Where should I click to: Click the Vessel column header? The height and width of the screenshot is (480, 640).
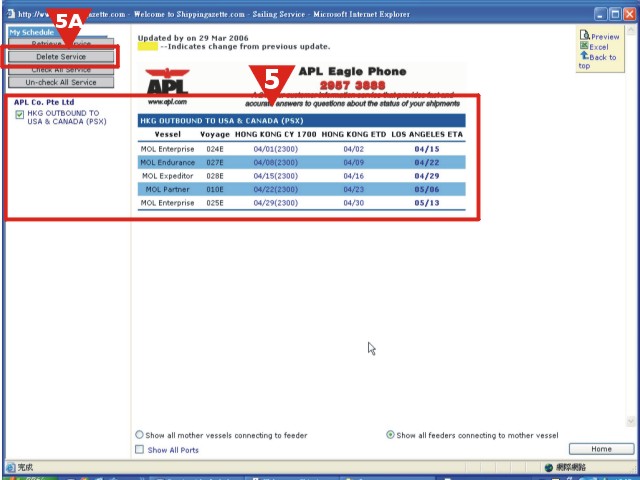click(167, 134)
